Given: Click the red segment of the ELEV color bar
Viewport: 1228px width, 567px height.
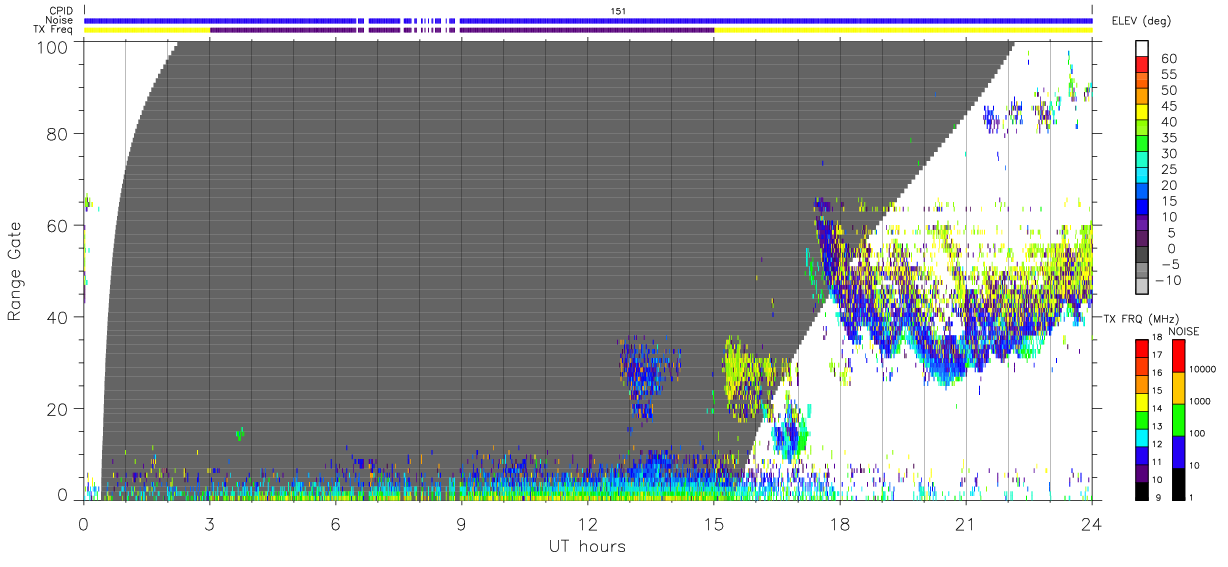Looking at the screenshot, I should point(1144,65).
